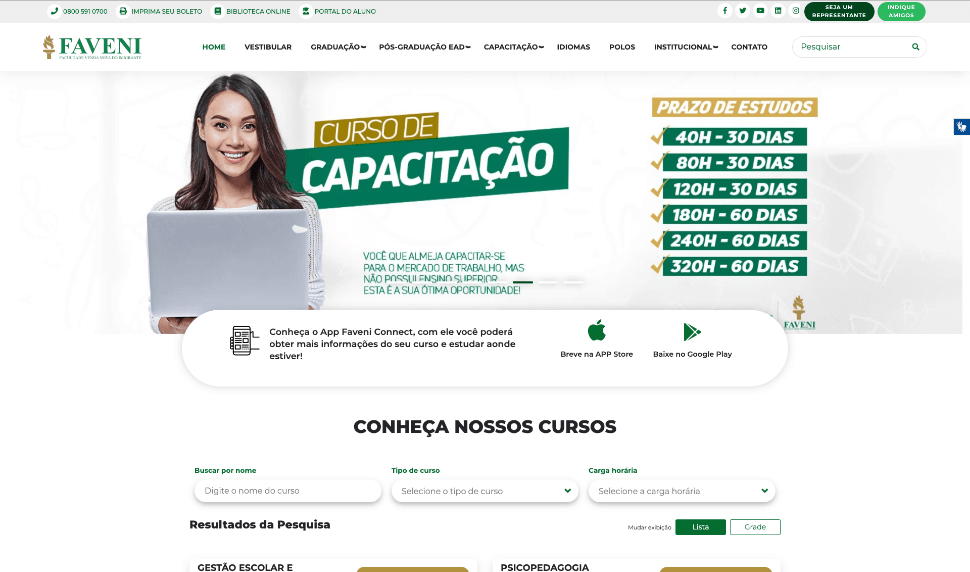Image resolution: width=970 pixels, height=572 pixels.
Task: Click the Portal do Aluno link
Action: (x=338, y=11)
